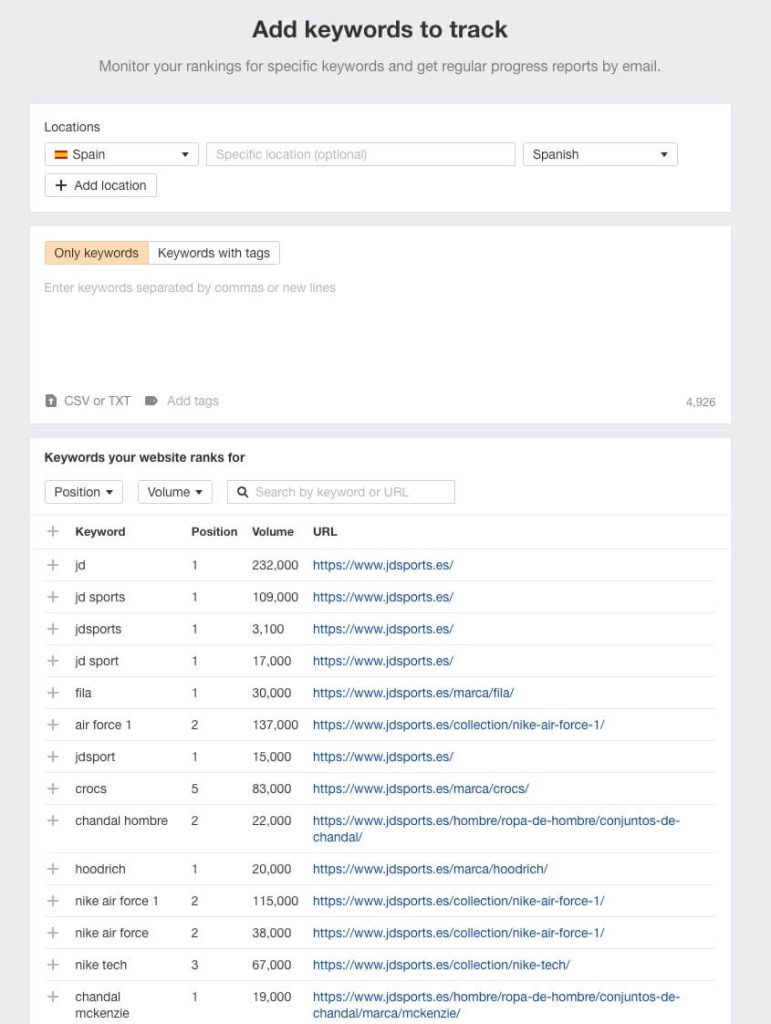Viewport: 771px width, 1024px height.
Task: Add the 'fila' keyword via its plus icon
Action: pos(53,693)
